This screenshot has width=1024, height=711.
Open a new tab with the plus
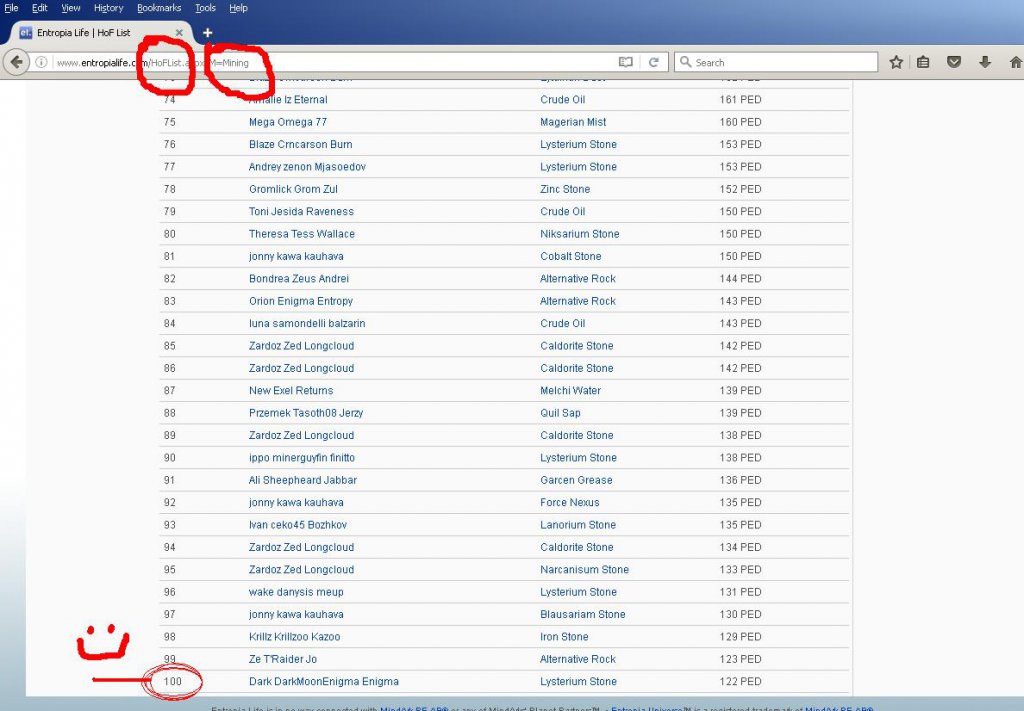207,33
